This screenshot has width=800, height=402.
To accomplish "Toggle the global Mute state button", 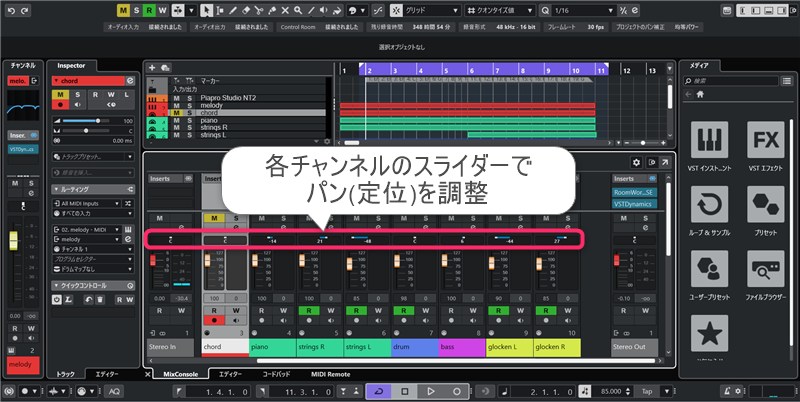I will [123, 10].
